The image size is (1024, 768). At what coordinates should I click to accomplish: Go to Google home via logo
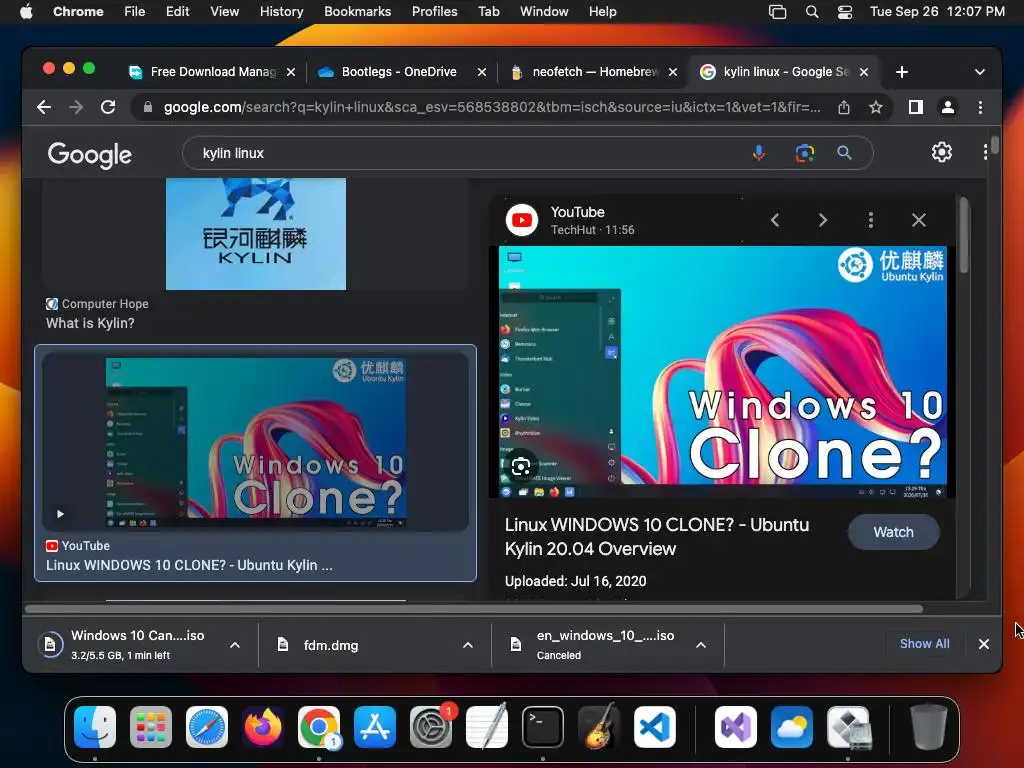tap(89, 154)
